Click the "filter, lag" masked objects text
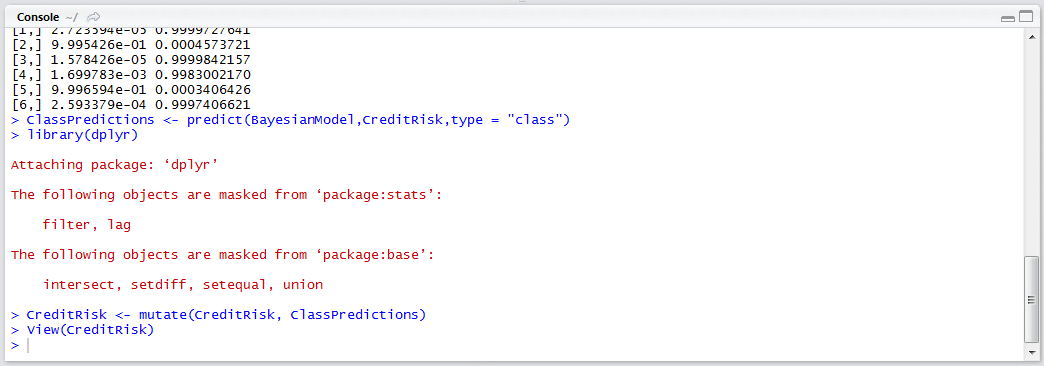The image size is (1044, 366). point(87,225)
